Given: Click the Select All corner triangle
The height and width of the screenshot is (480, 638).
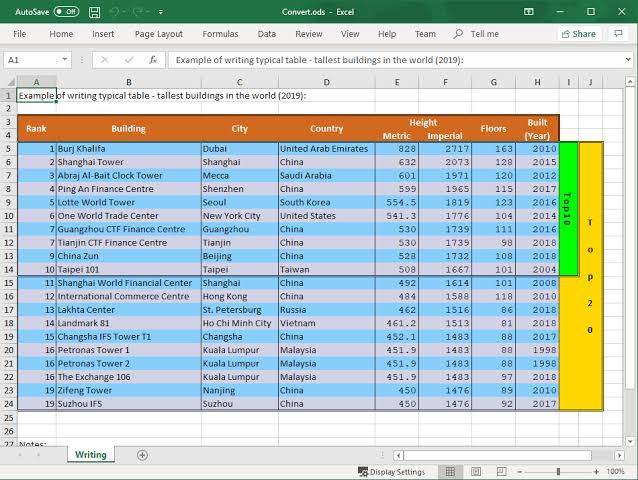Looking at the screenshot, I should [11, 82].
